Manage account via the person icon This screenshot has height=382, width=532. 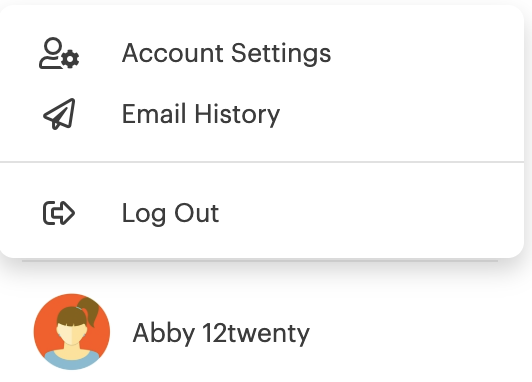(59, 53)
